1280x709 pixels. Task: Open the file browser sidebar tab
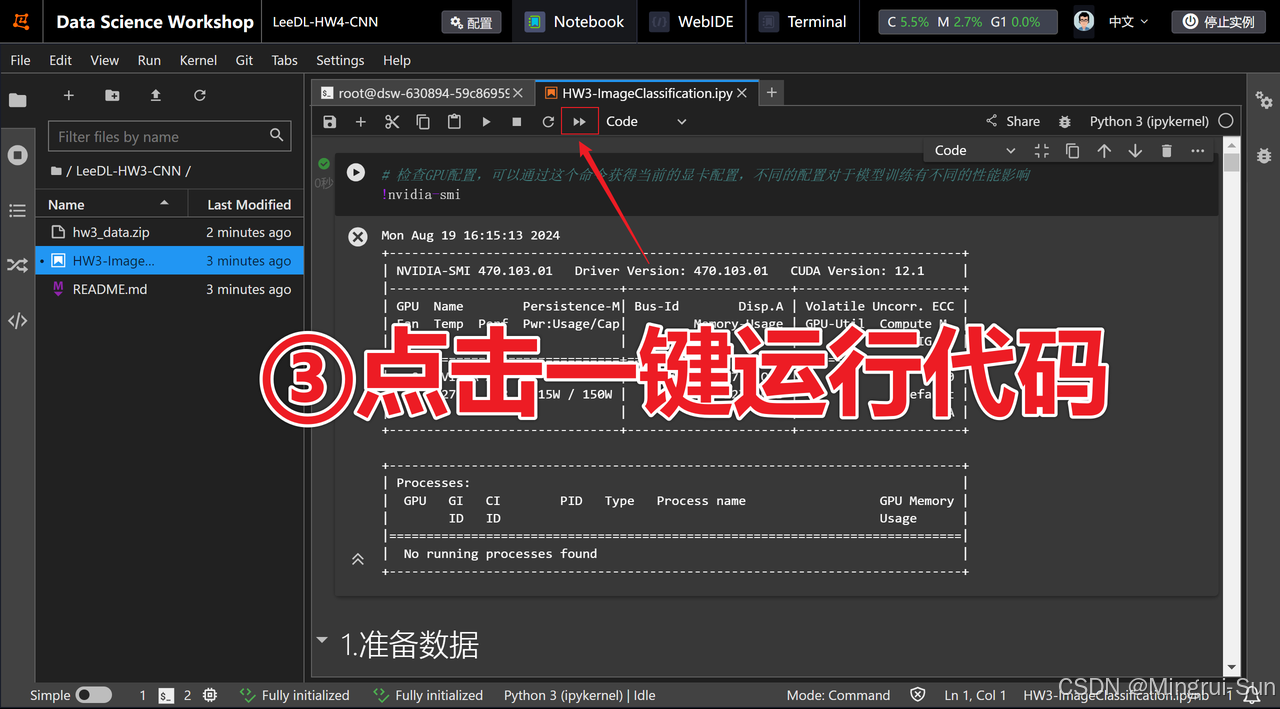pyautogui.click(x=18, y=100)
